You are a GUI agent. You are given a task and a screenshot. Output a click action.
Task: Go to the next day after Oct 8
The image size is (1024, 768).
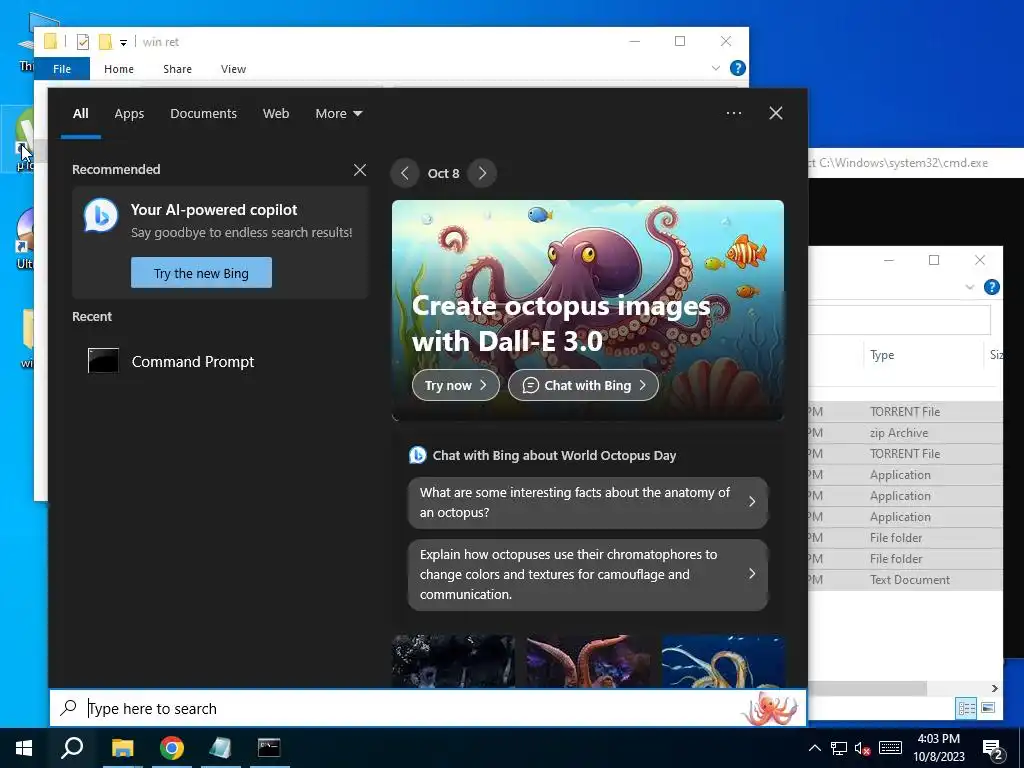pyautogui.click(x=482, y=173)
